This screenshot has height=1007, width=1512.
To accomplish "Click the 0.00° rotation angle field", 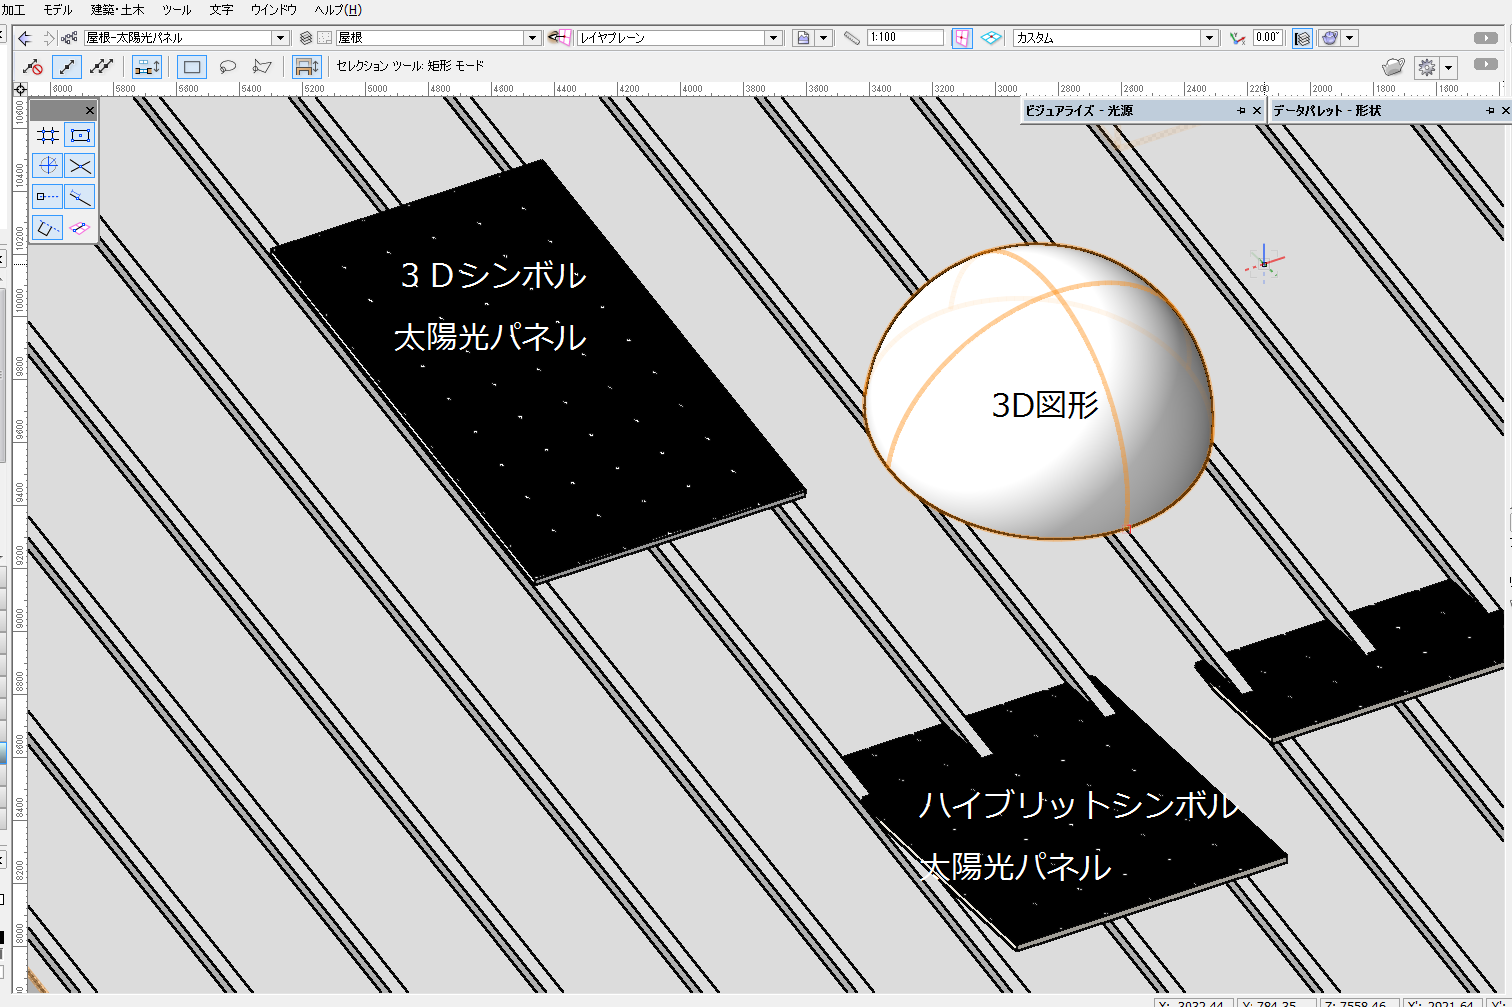I will (x=1268, y=37).
